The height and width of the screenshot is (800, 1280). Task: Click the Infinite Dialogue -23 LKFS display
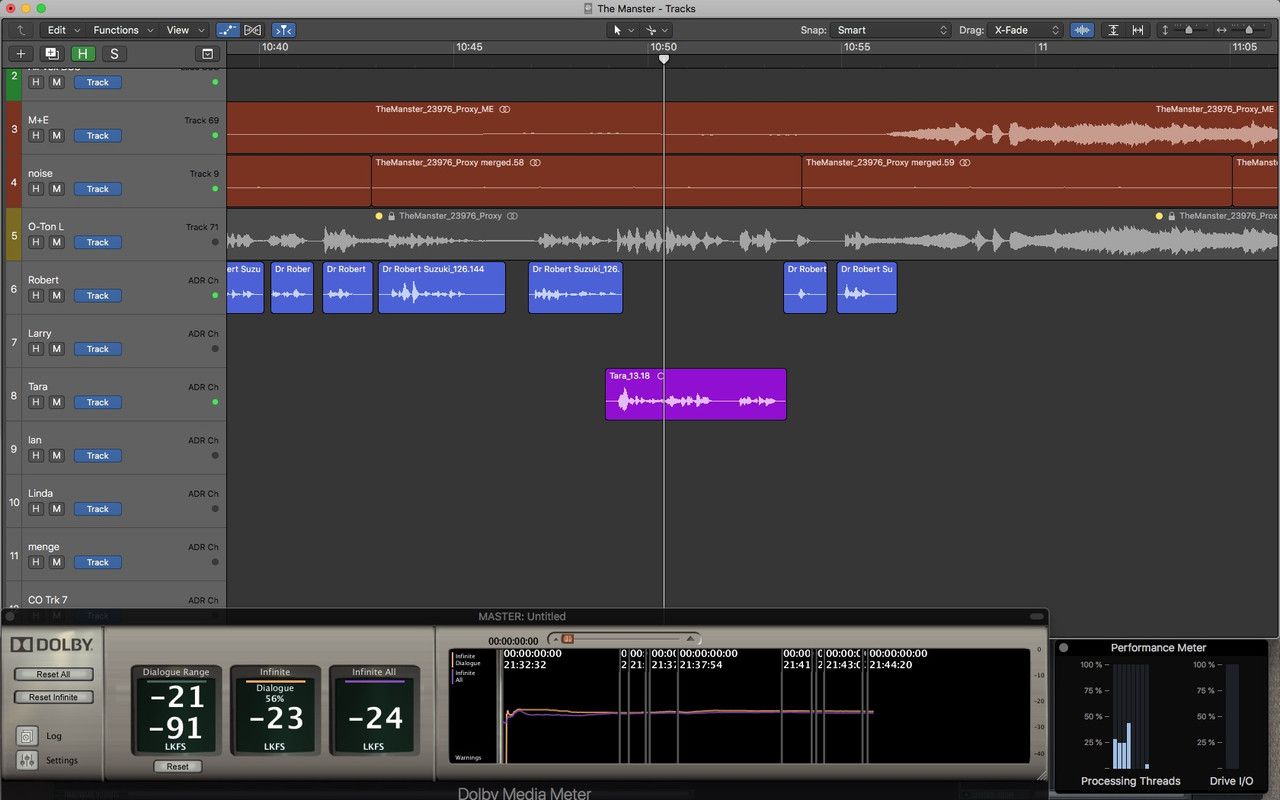tap(275, 715)
